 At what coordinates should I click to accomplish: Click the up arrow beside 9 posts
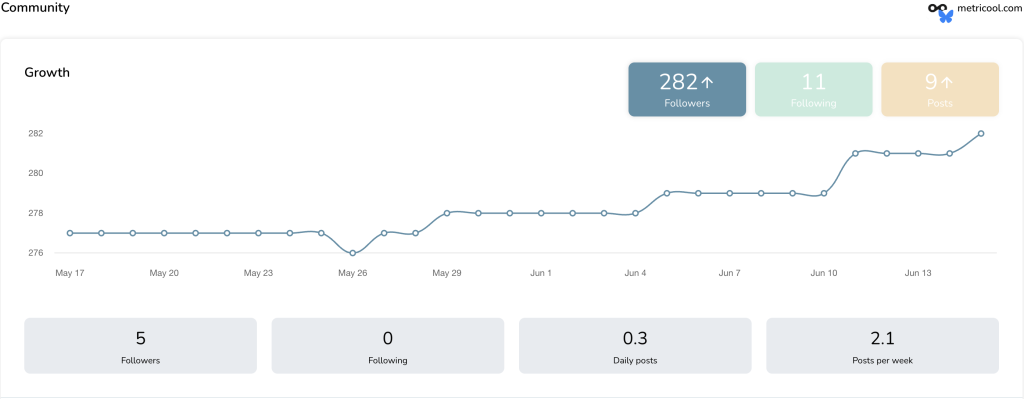[x=948, y=82]
